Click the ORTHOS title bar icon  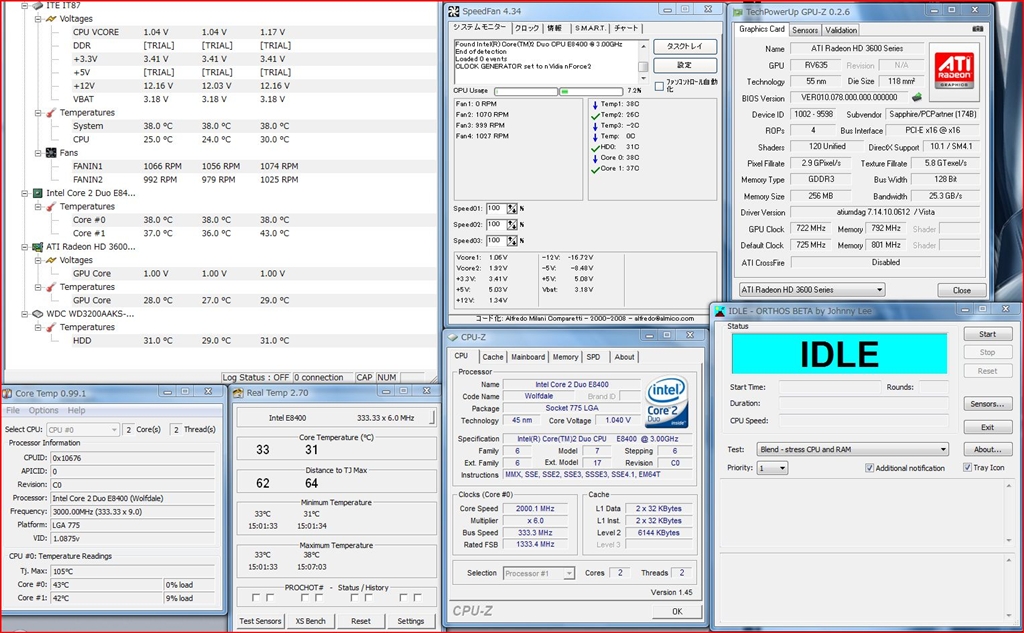720,311
